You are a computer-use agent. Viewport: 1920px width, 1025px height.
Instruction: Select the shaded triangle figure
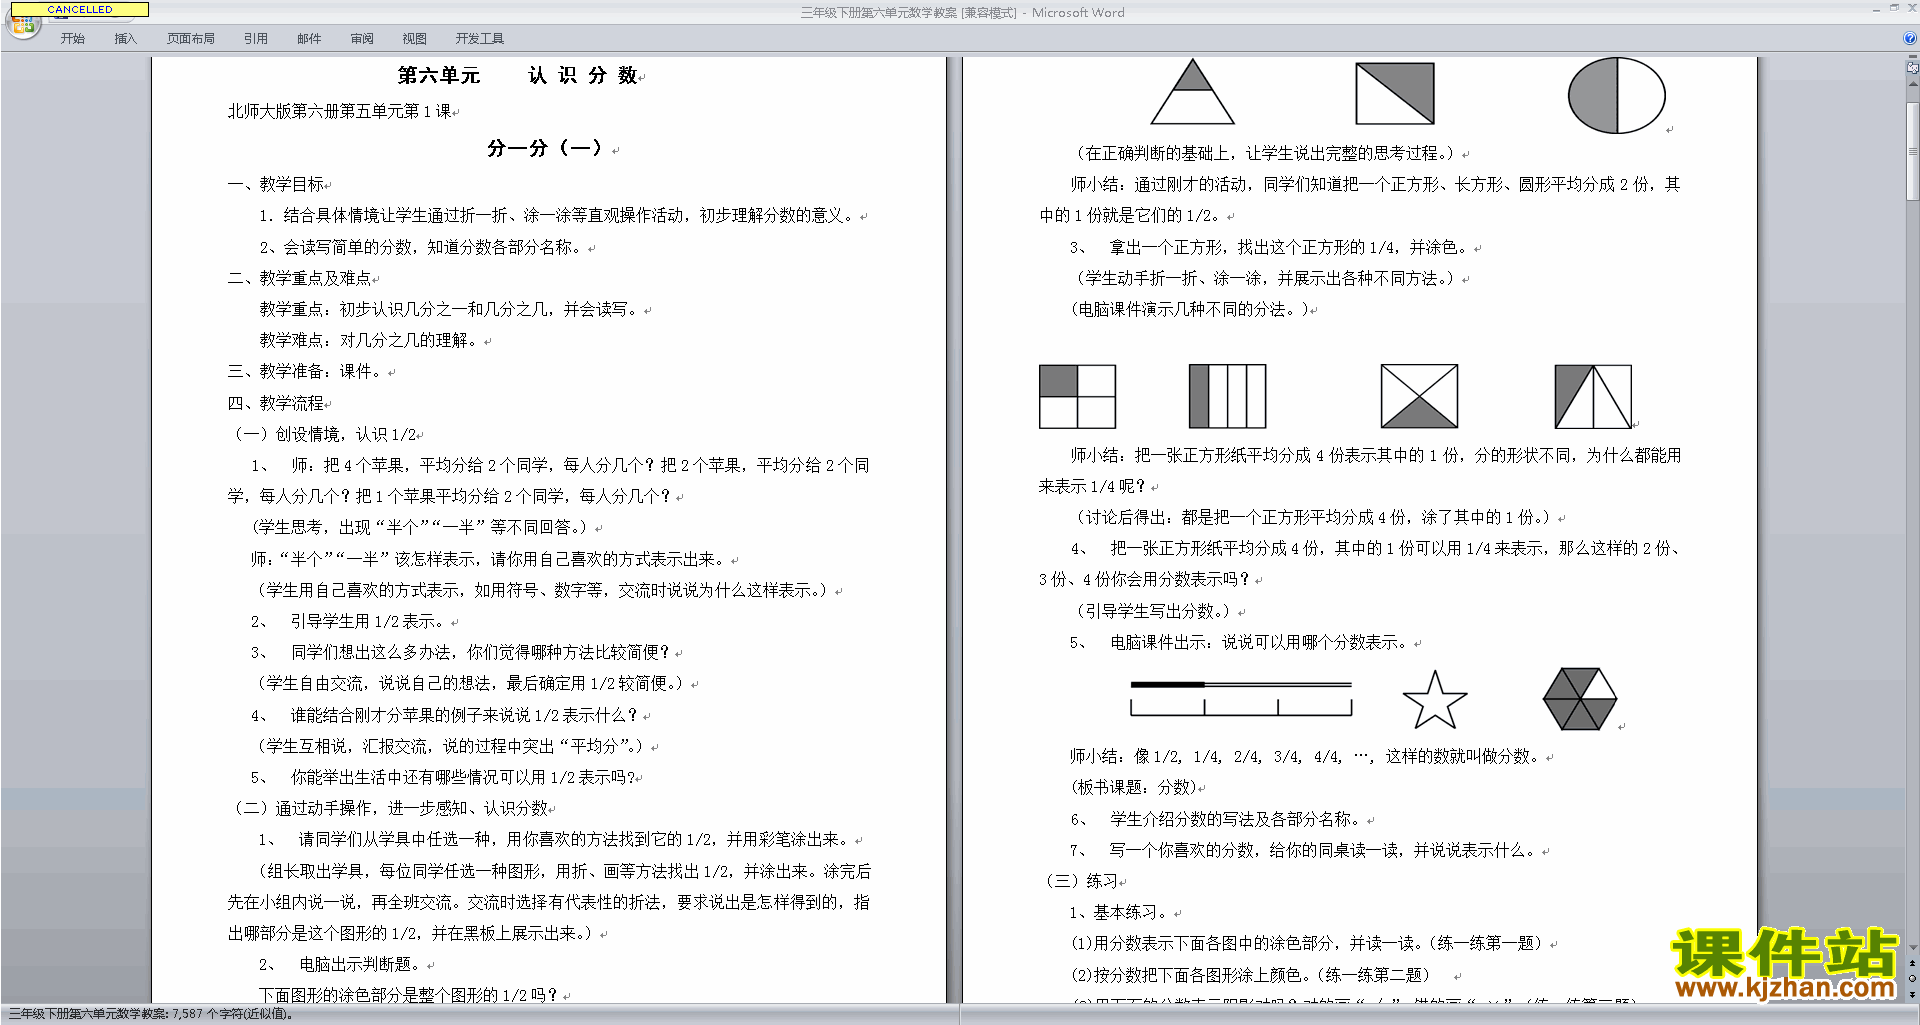pos(1192,92)
